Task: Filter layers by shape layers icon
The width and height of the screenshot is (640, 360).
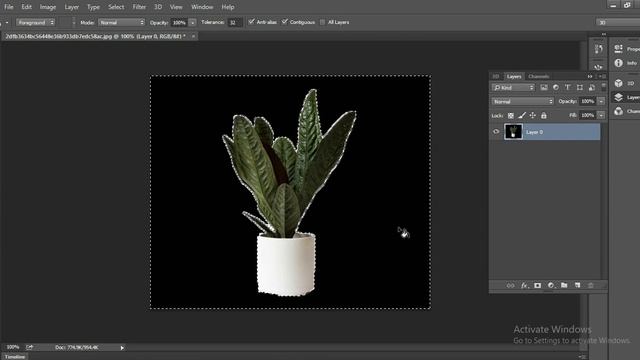Action: tap(580, 88)
